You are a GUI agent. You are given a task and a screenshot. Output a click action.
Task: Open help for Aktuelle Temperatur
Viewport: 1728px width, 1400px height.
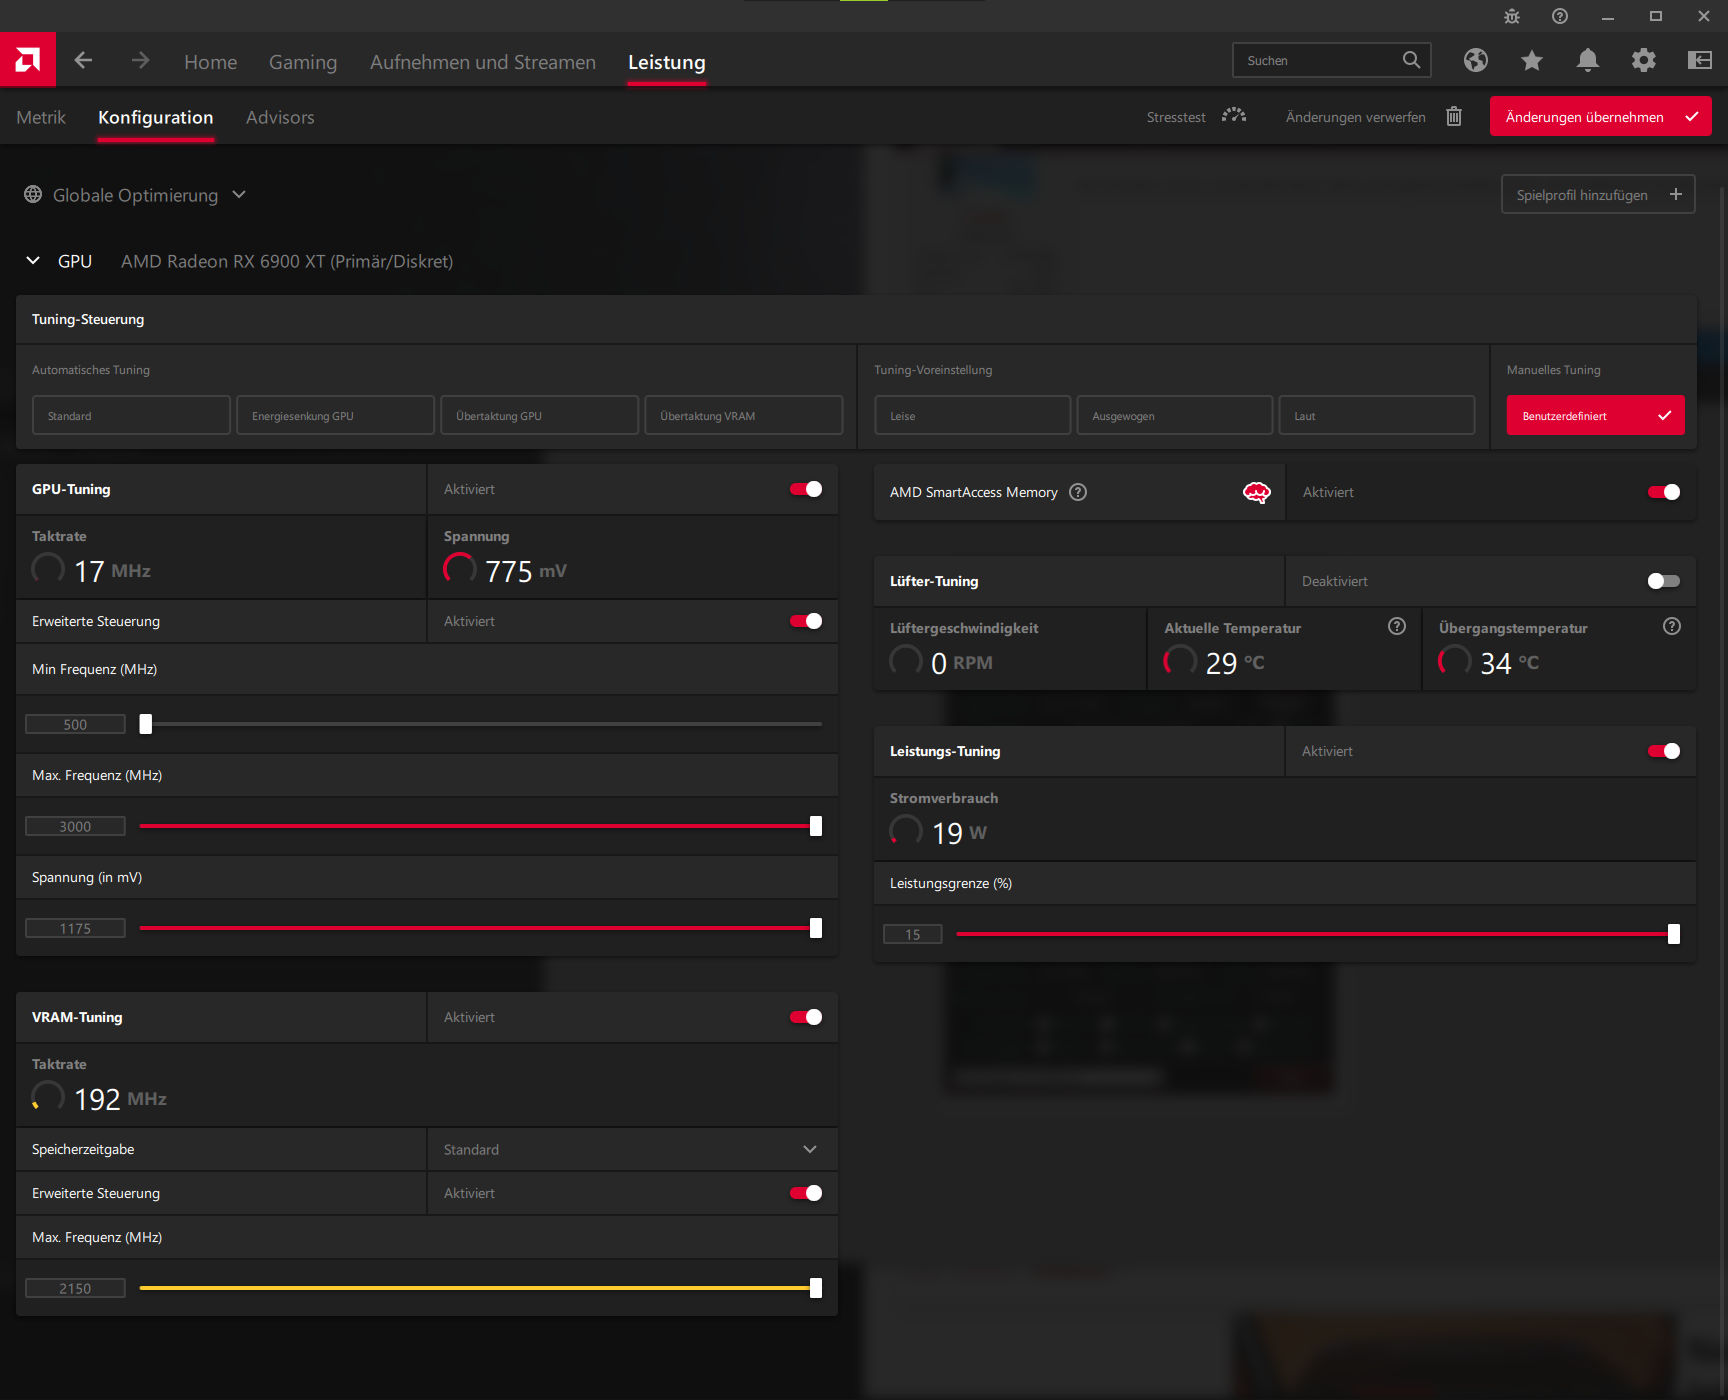click(x=1397, y=627)
